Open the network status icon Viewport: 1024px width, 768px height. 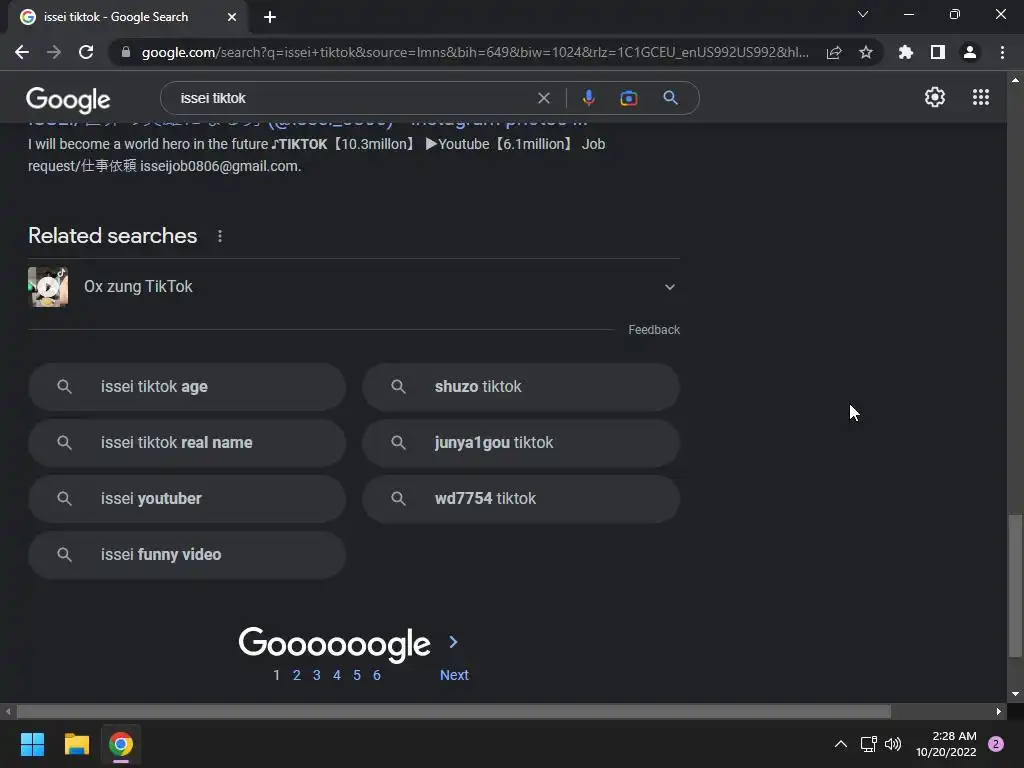click(x=868, y=744)
